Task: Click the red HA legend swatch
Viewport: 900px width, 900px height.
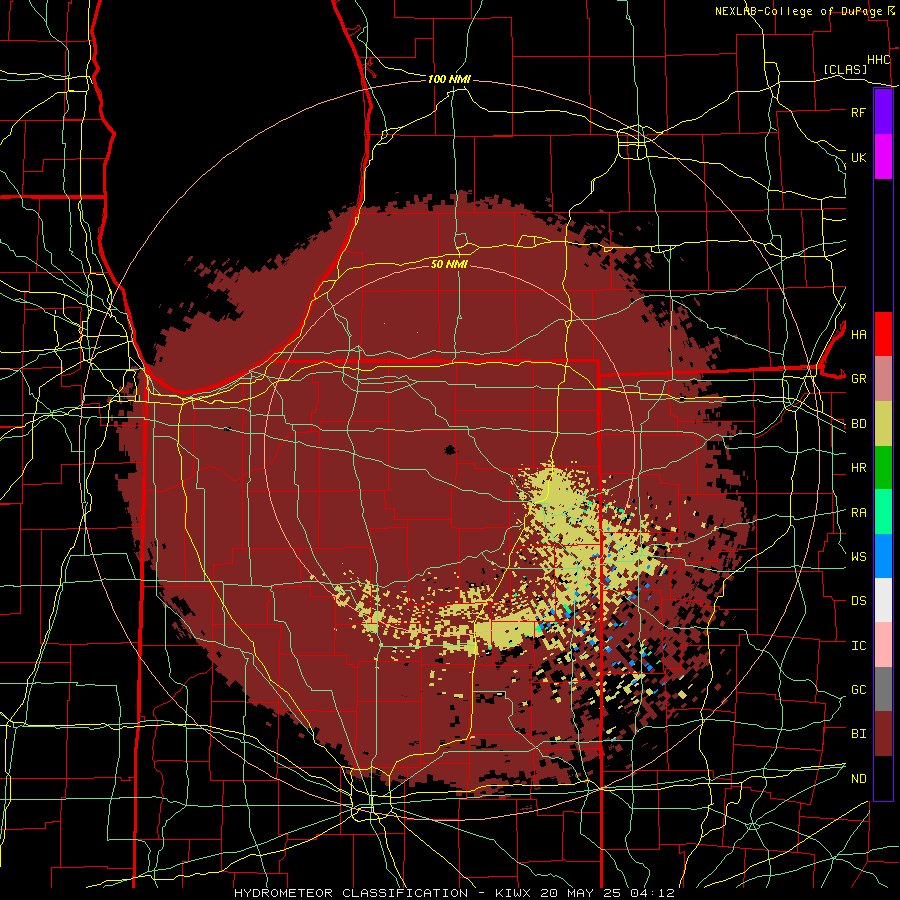Action: pos(883,334)
